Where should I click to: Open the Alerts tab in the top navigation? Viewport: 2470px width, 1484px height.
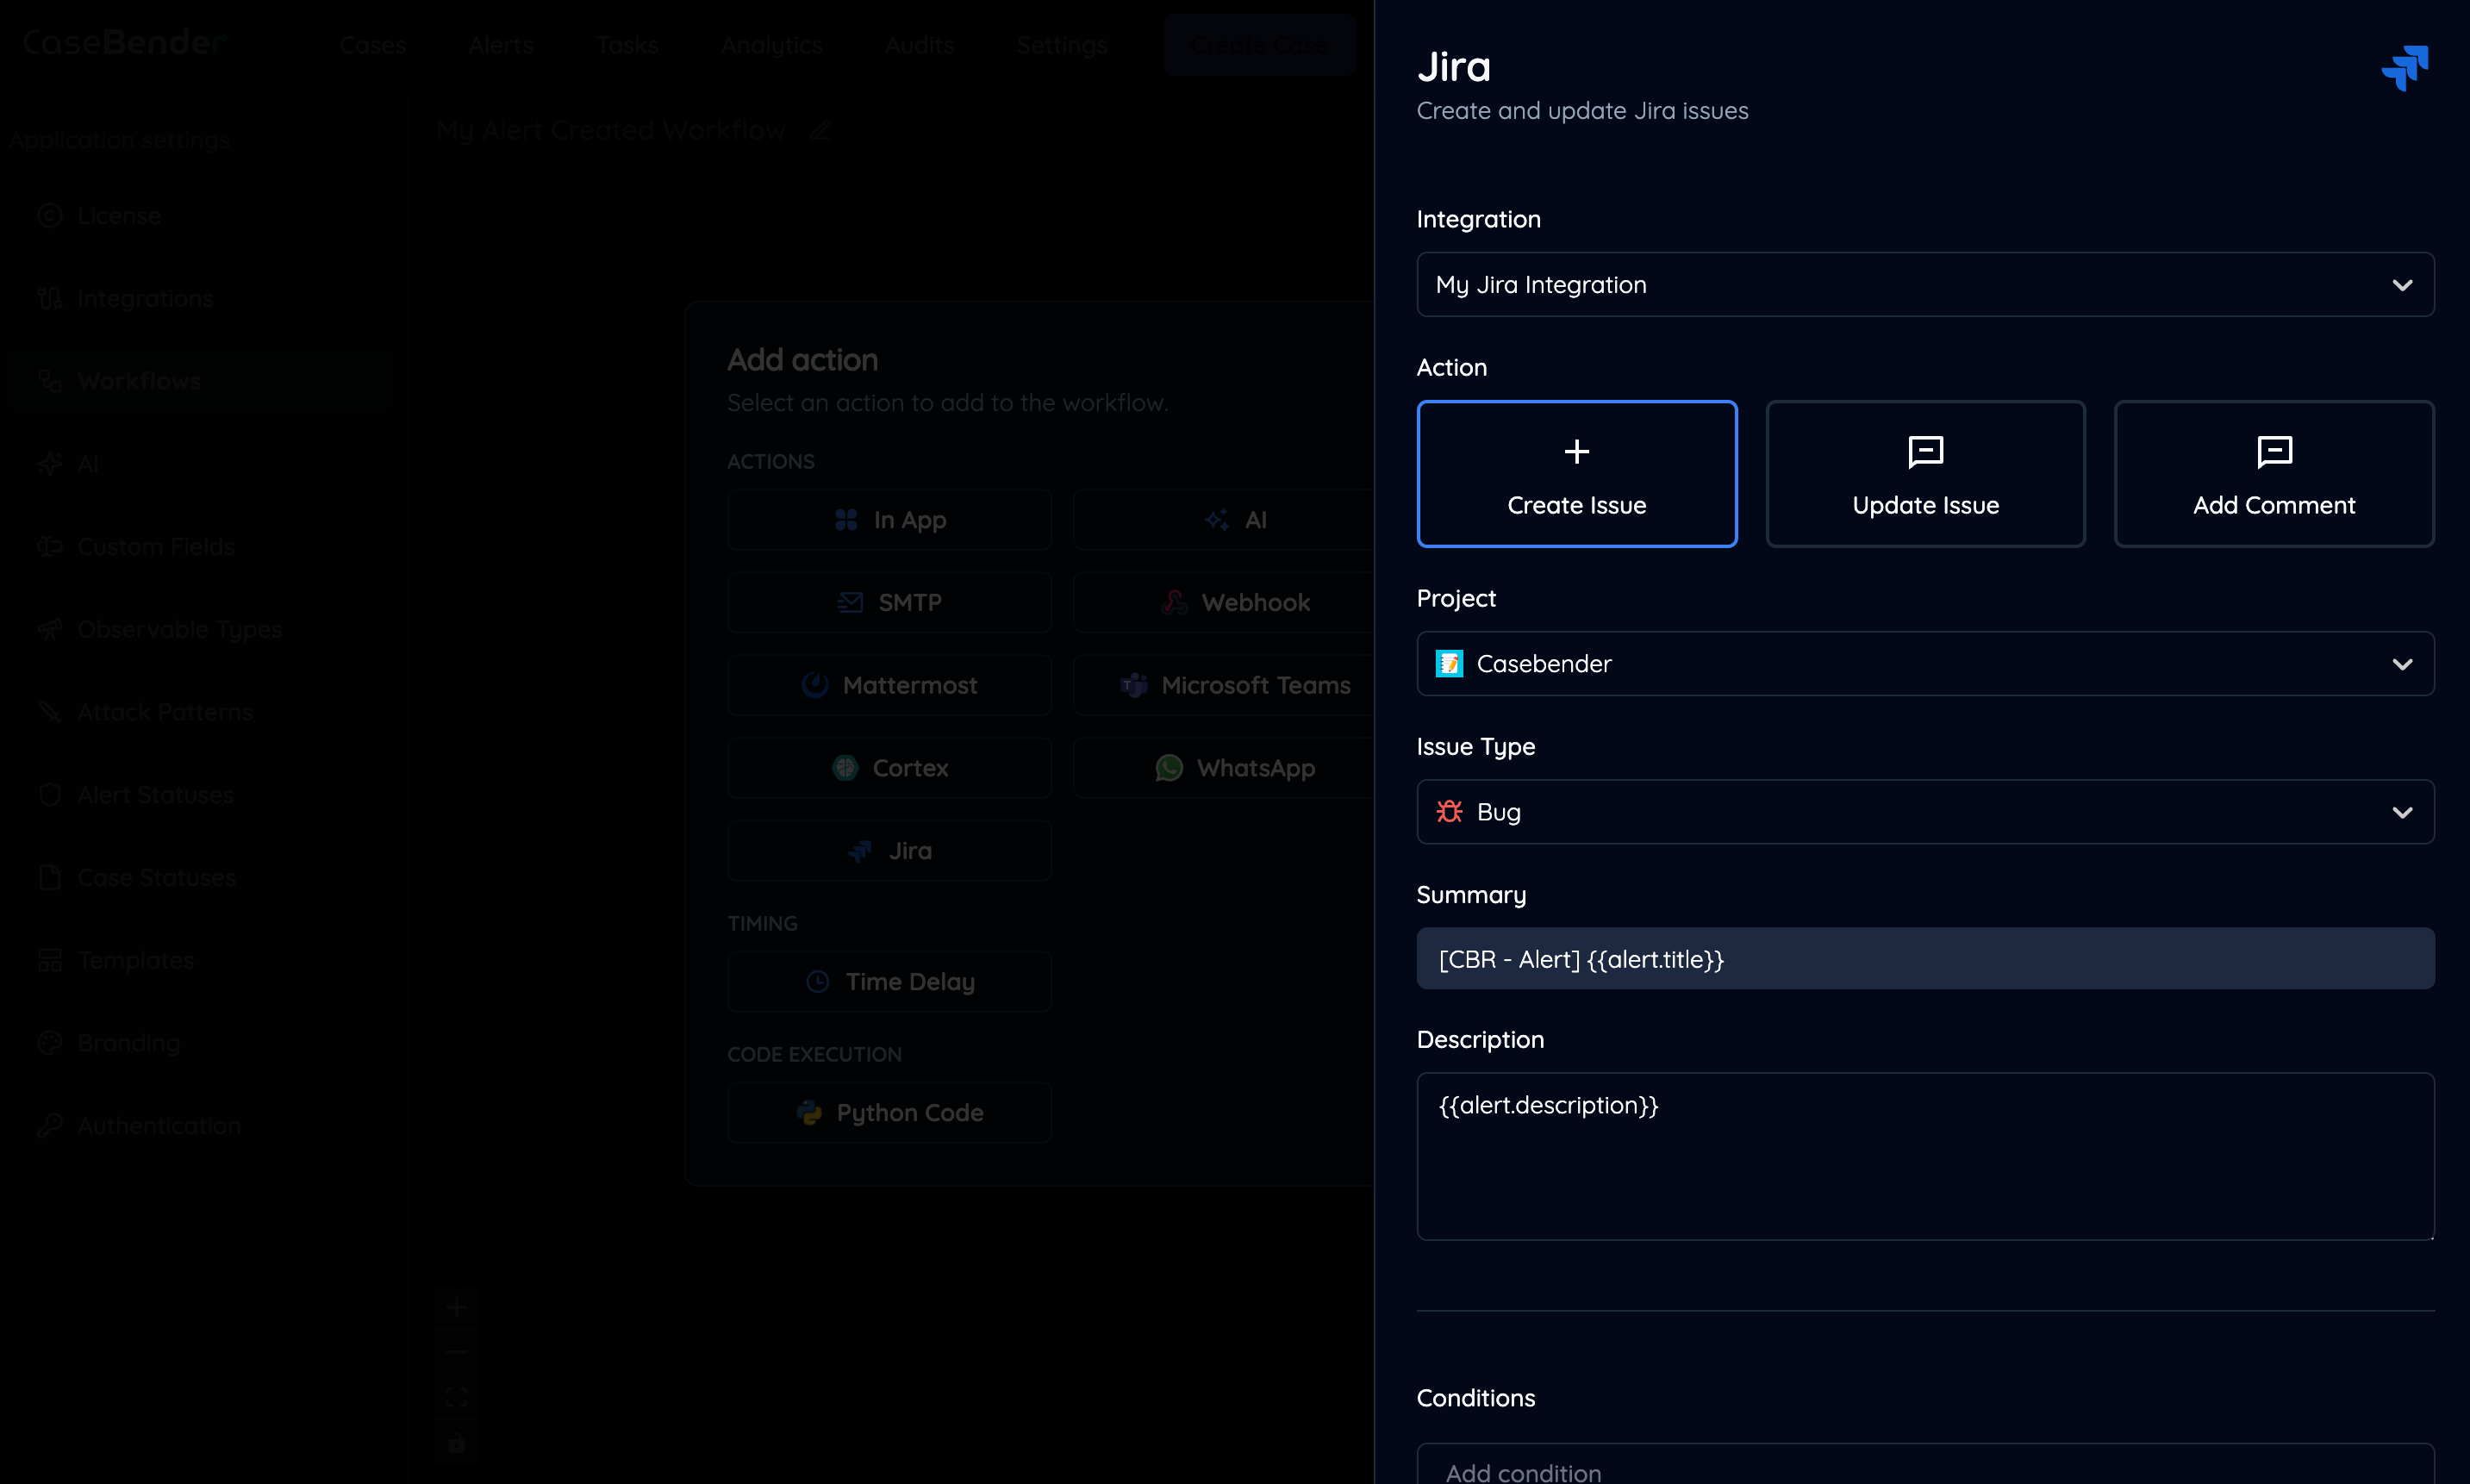tap(500, 45)
